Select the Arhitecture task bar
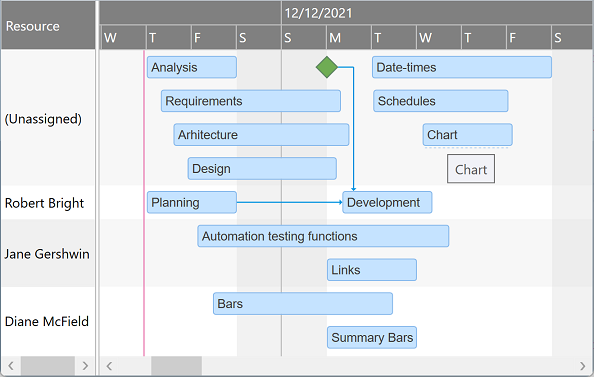This screenshot has width=594, height=377. (x=261, y=135)
